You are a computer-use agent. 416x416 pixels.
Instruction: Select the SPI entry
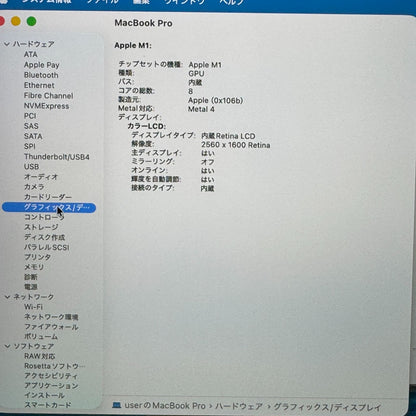(x=30, y=146)
